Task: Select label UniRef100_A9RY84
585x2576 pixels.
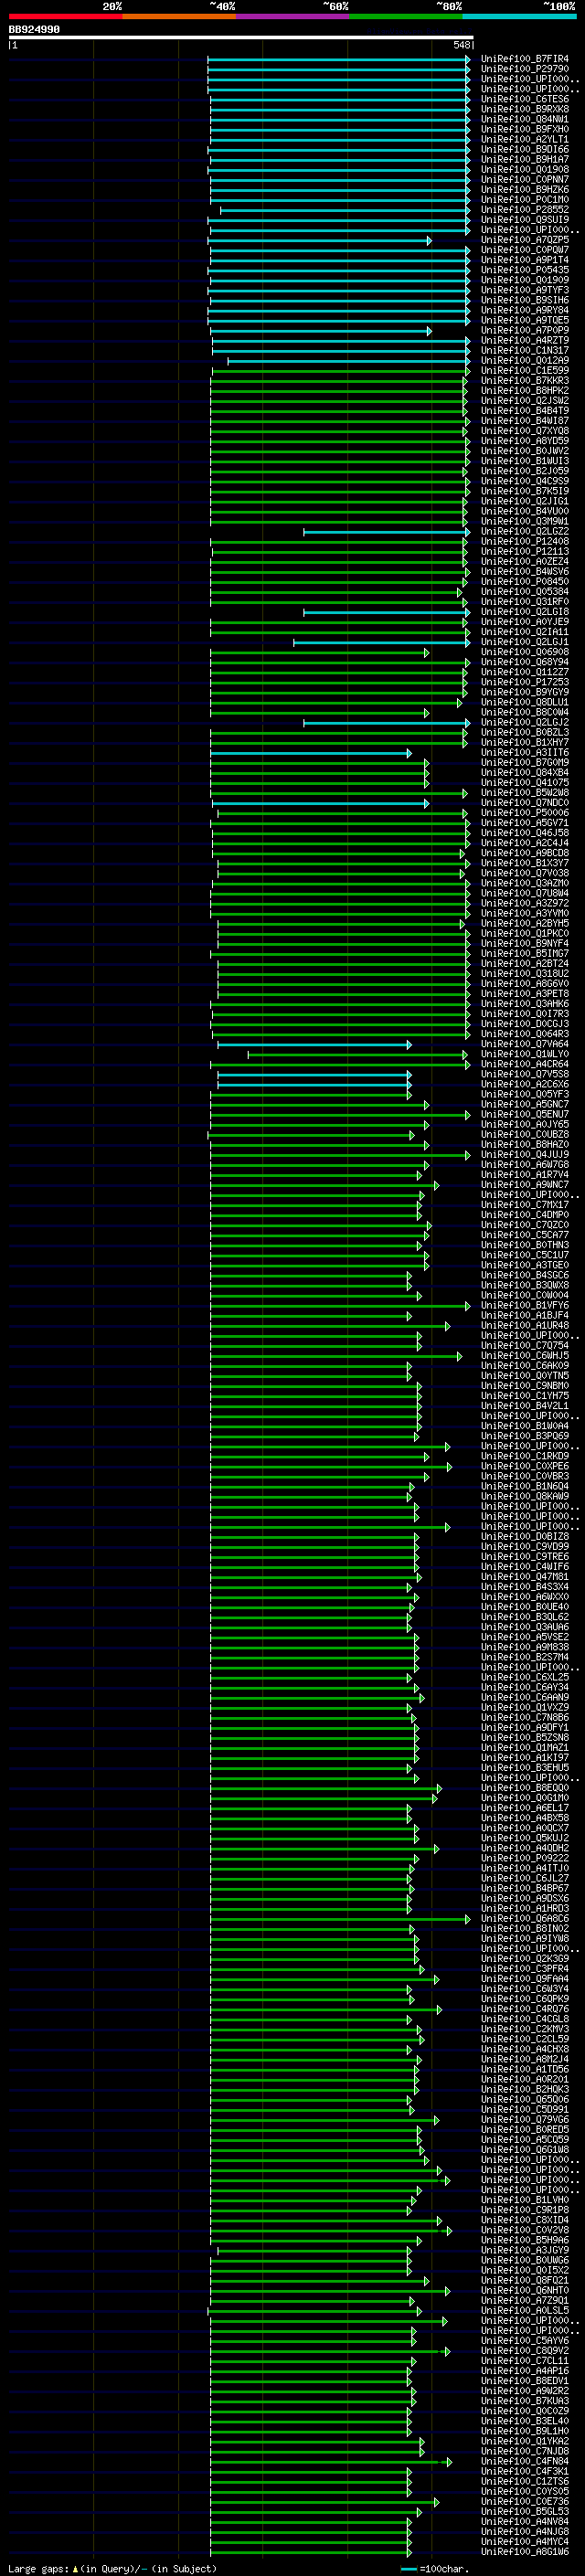Action: point(525,310)
